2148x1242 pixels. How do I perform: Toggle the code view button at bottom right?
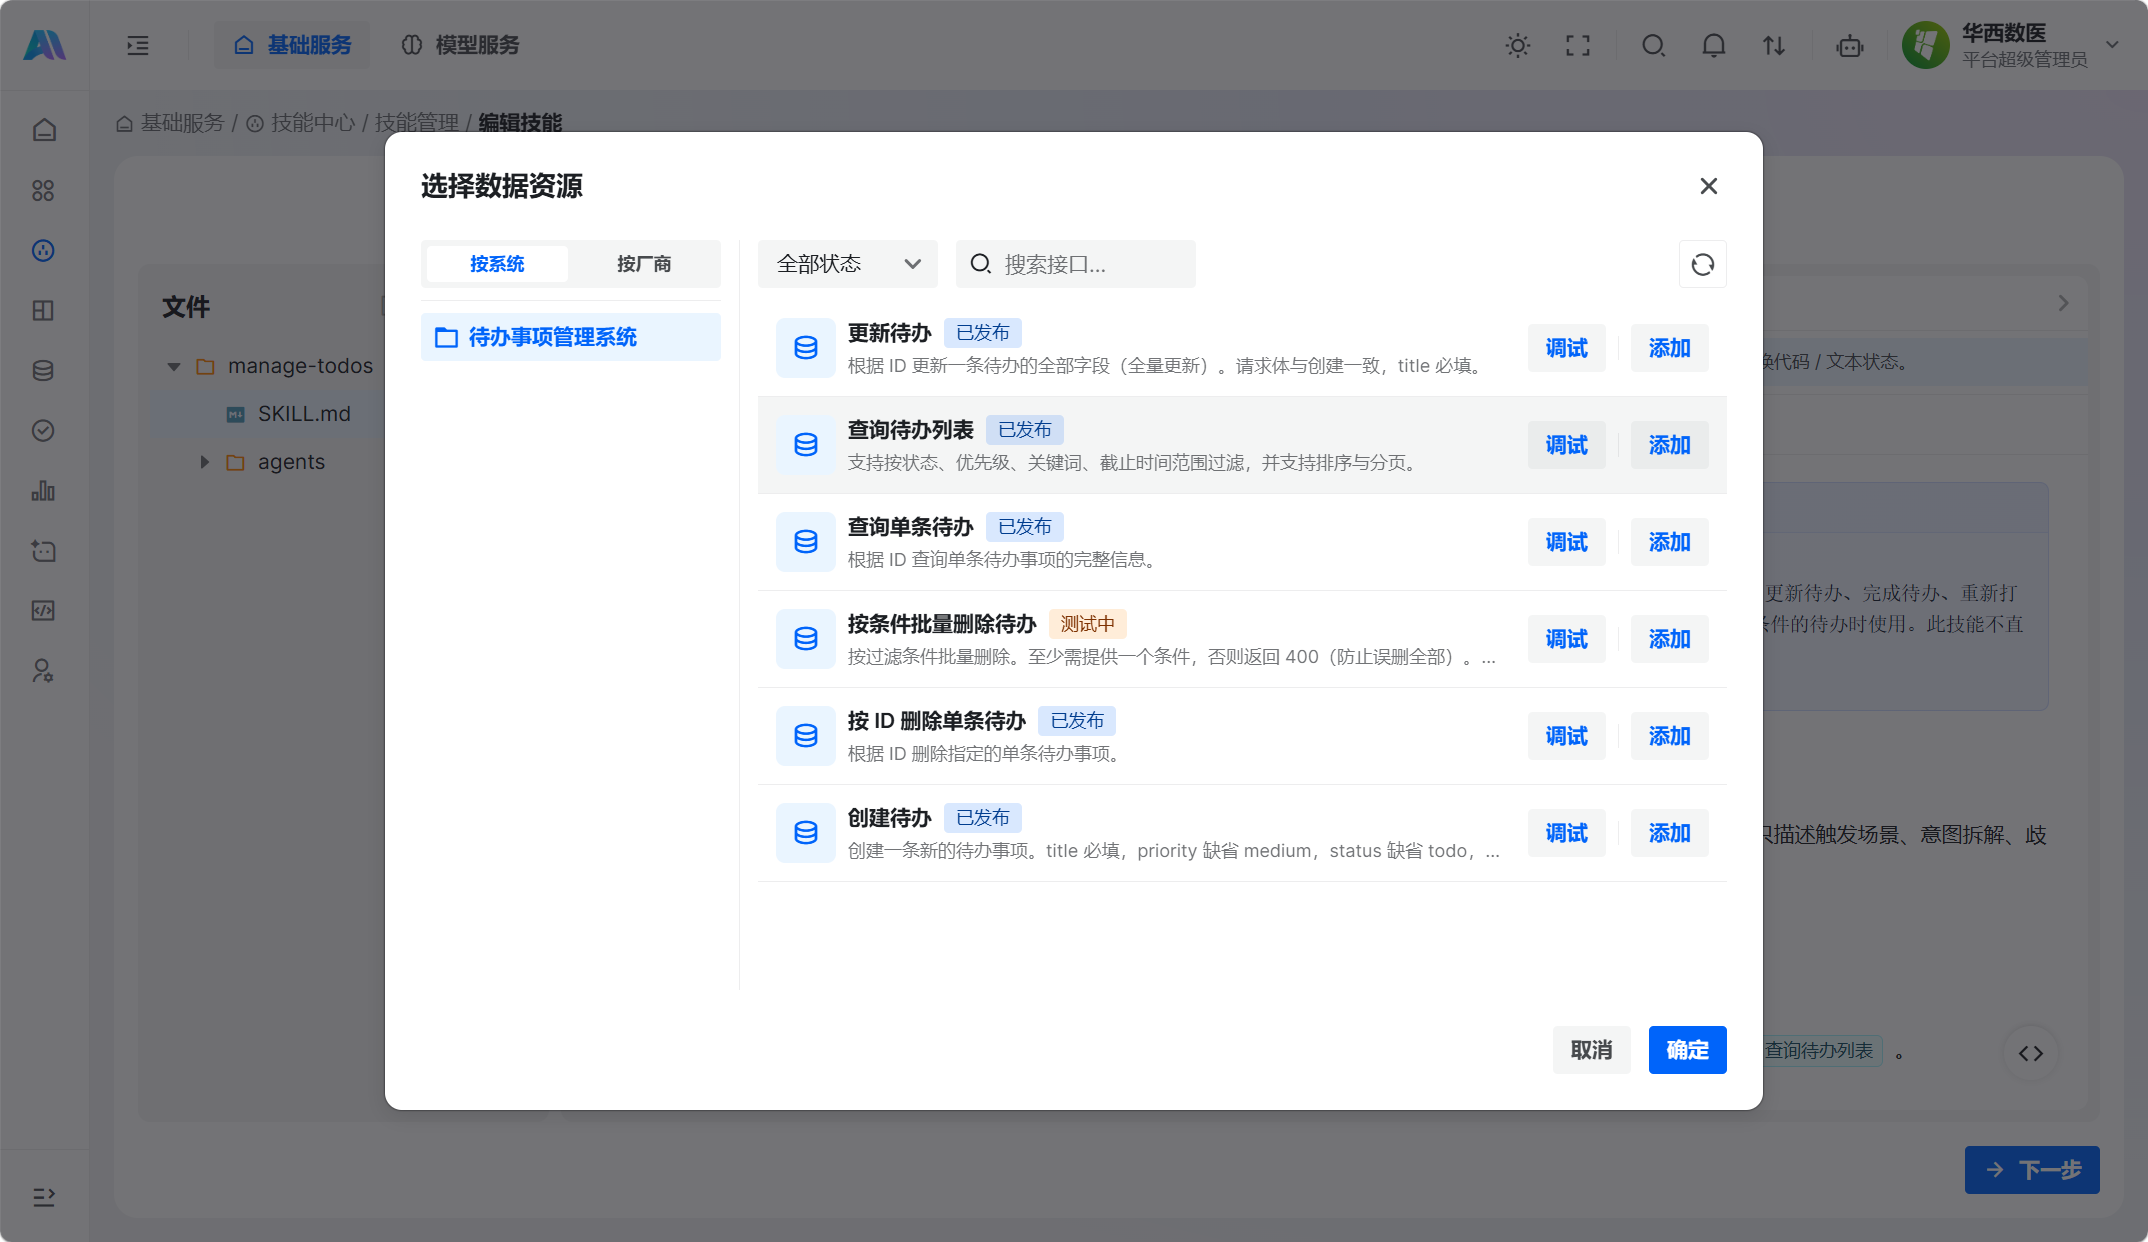click(2031, 1053)
